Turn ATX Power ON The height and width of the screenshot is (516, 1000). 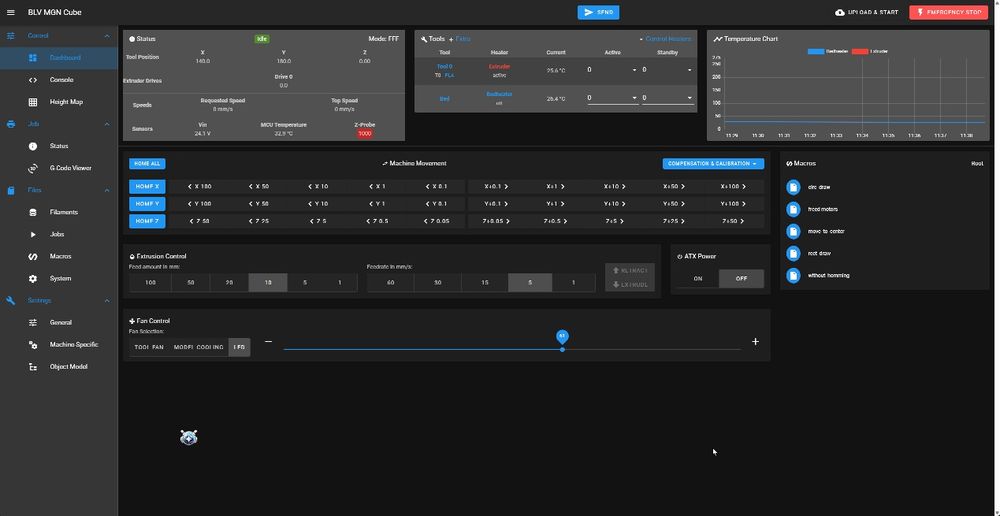tap(698, 279)
